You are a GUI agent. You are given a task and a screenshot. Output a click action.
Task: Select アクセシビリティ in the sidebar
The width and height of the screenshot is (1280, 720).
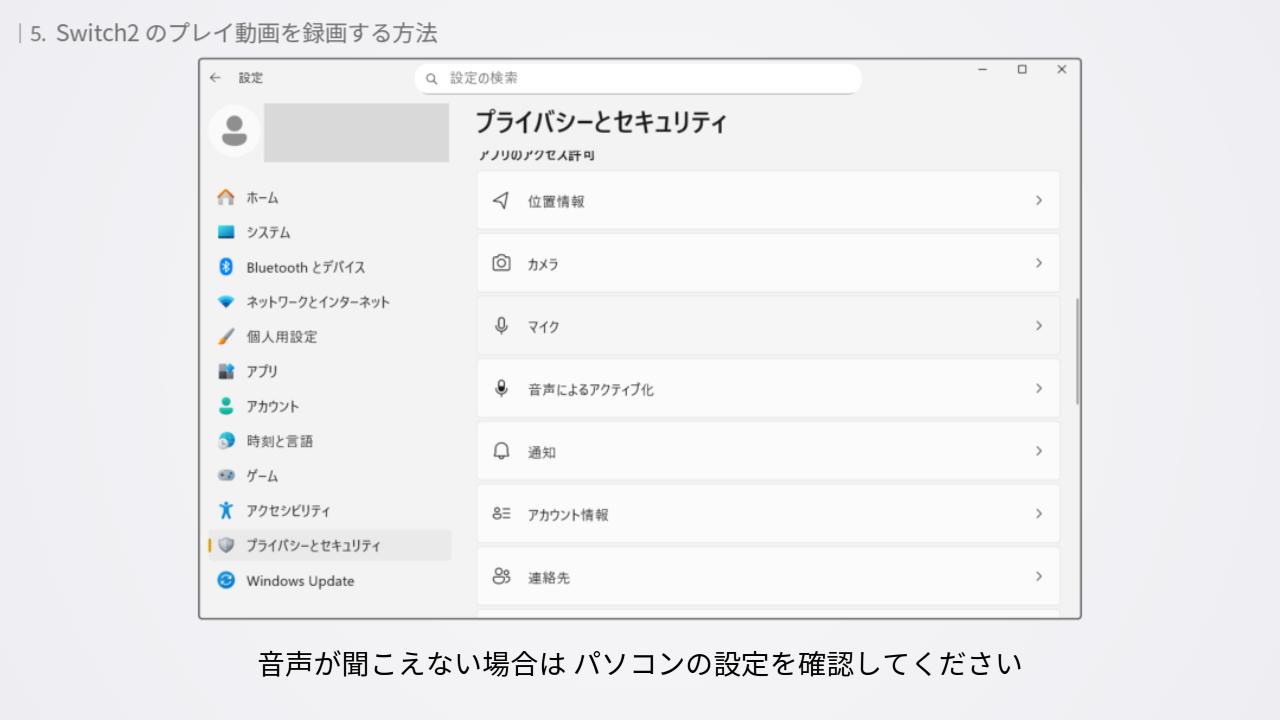[288, 511]
